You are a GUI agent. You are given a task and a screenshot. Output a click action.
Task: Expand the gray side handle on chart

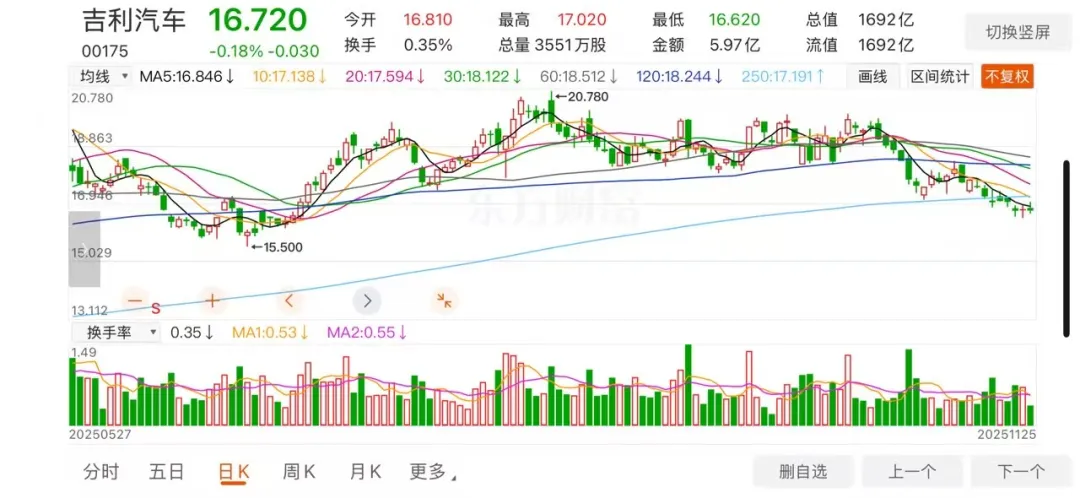pos(84,249)
